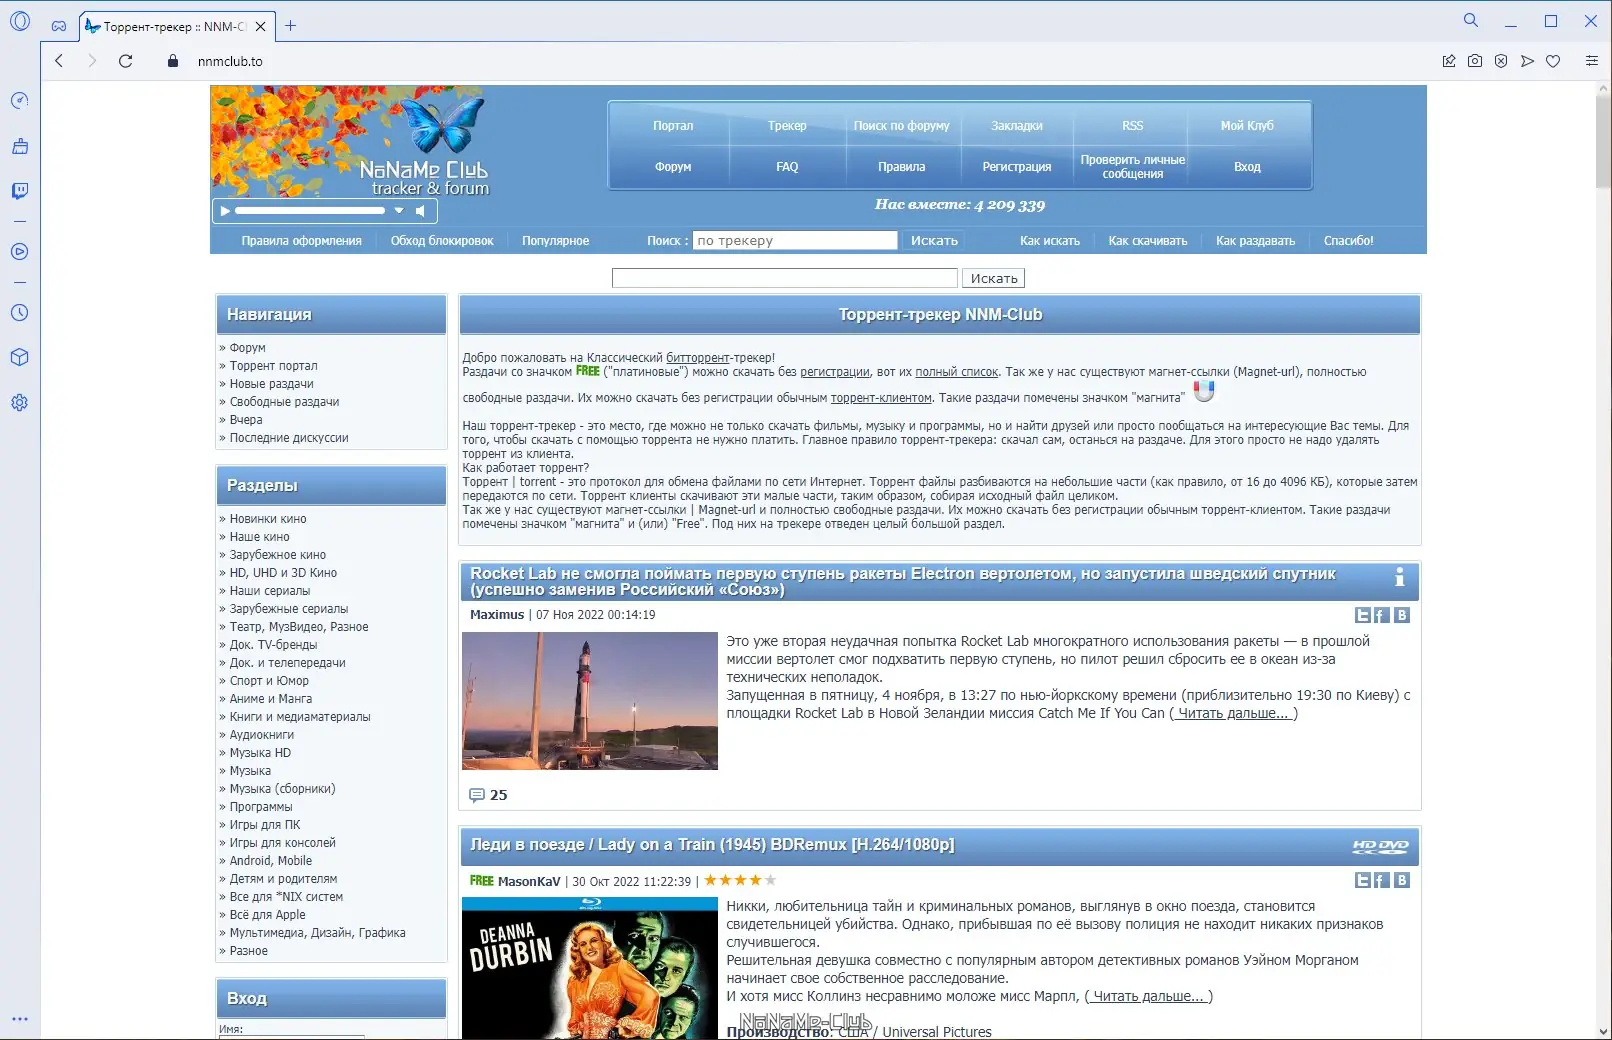This screenshot has height=1040, width=1612.
Task: Open browsing History from the sidebar clock
Action: click(x=19, y=313)
